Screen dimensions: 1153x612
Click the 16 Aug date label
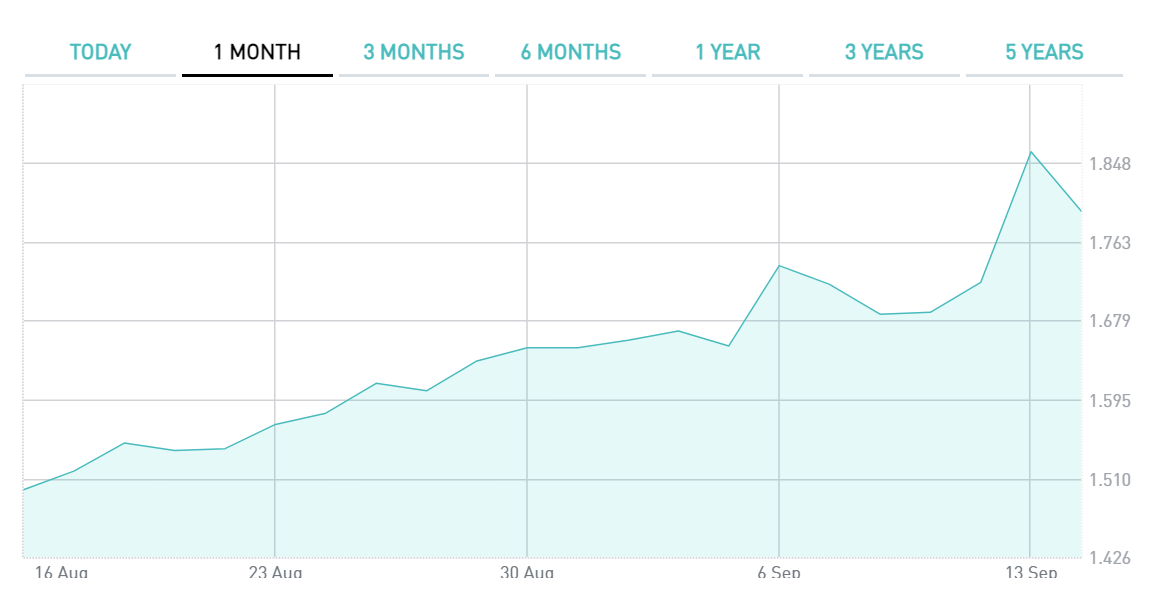(x=61, y=573)
